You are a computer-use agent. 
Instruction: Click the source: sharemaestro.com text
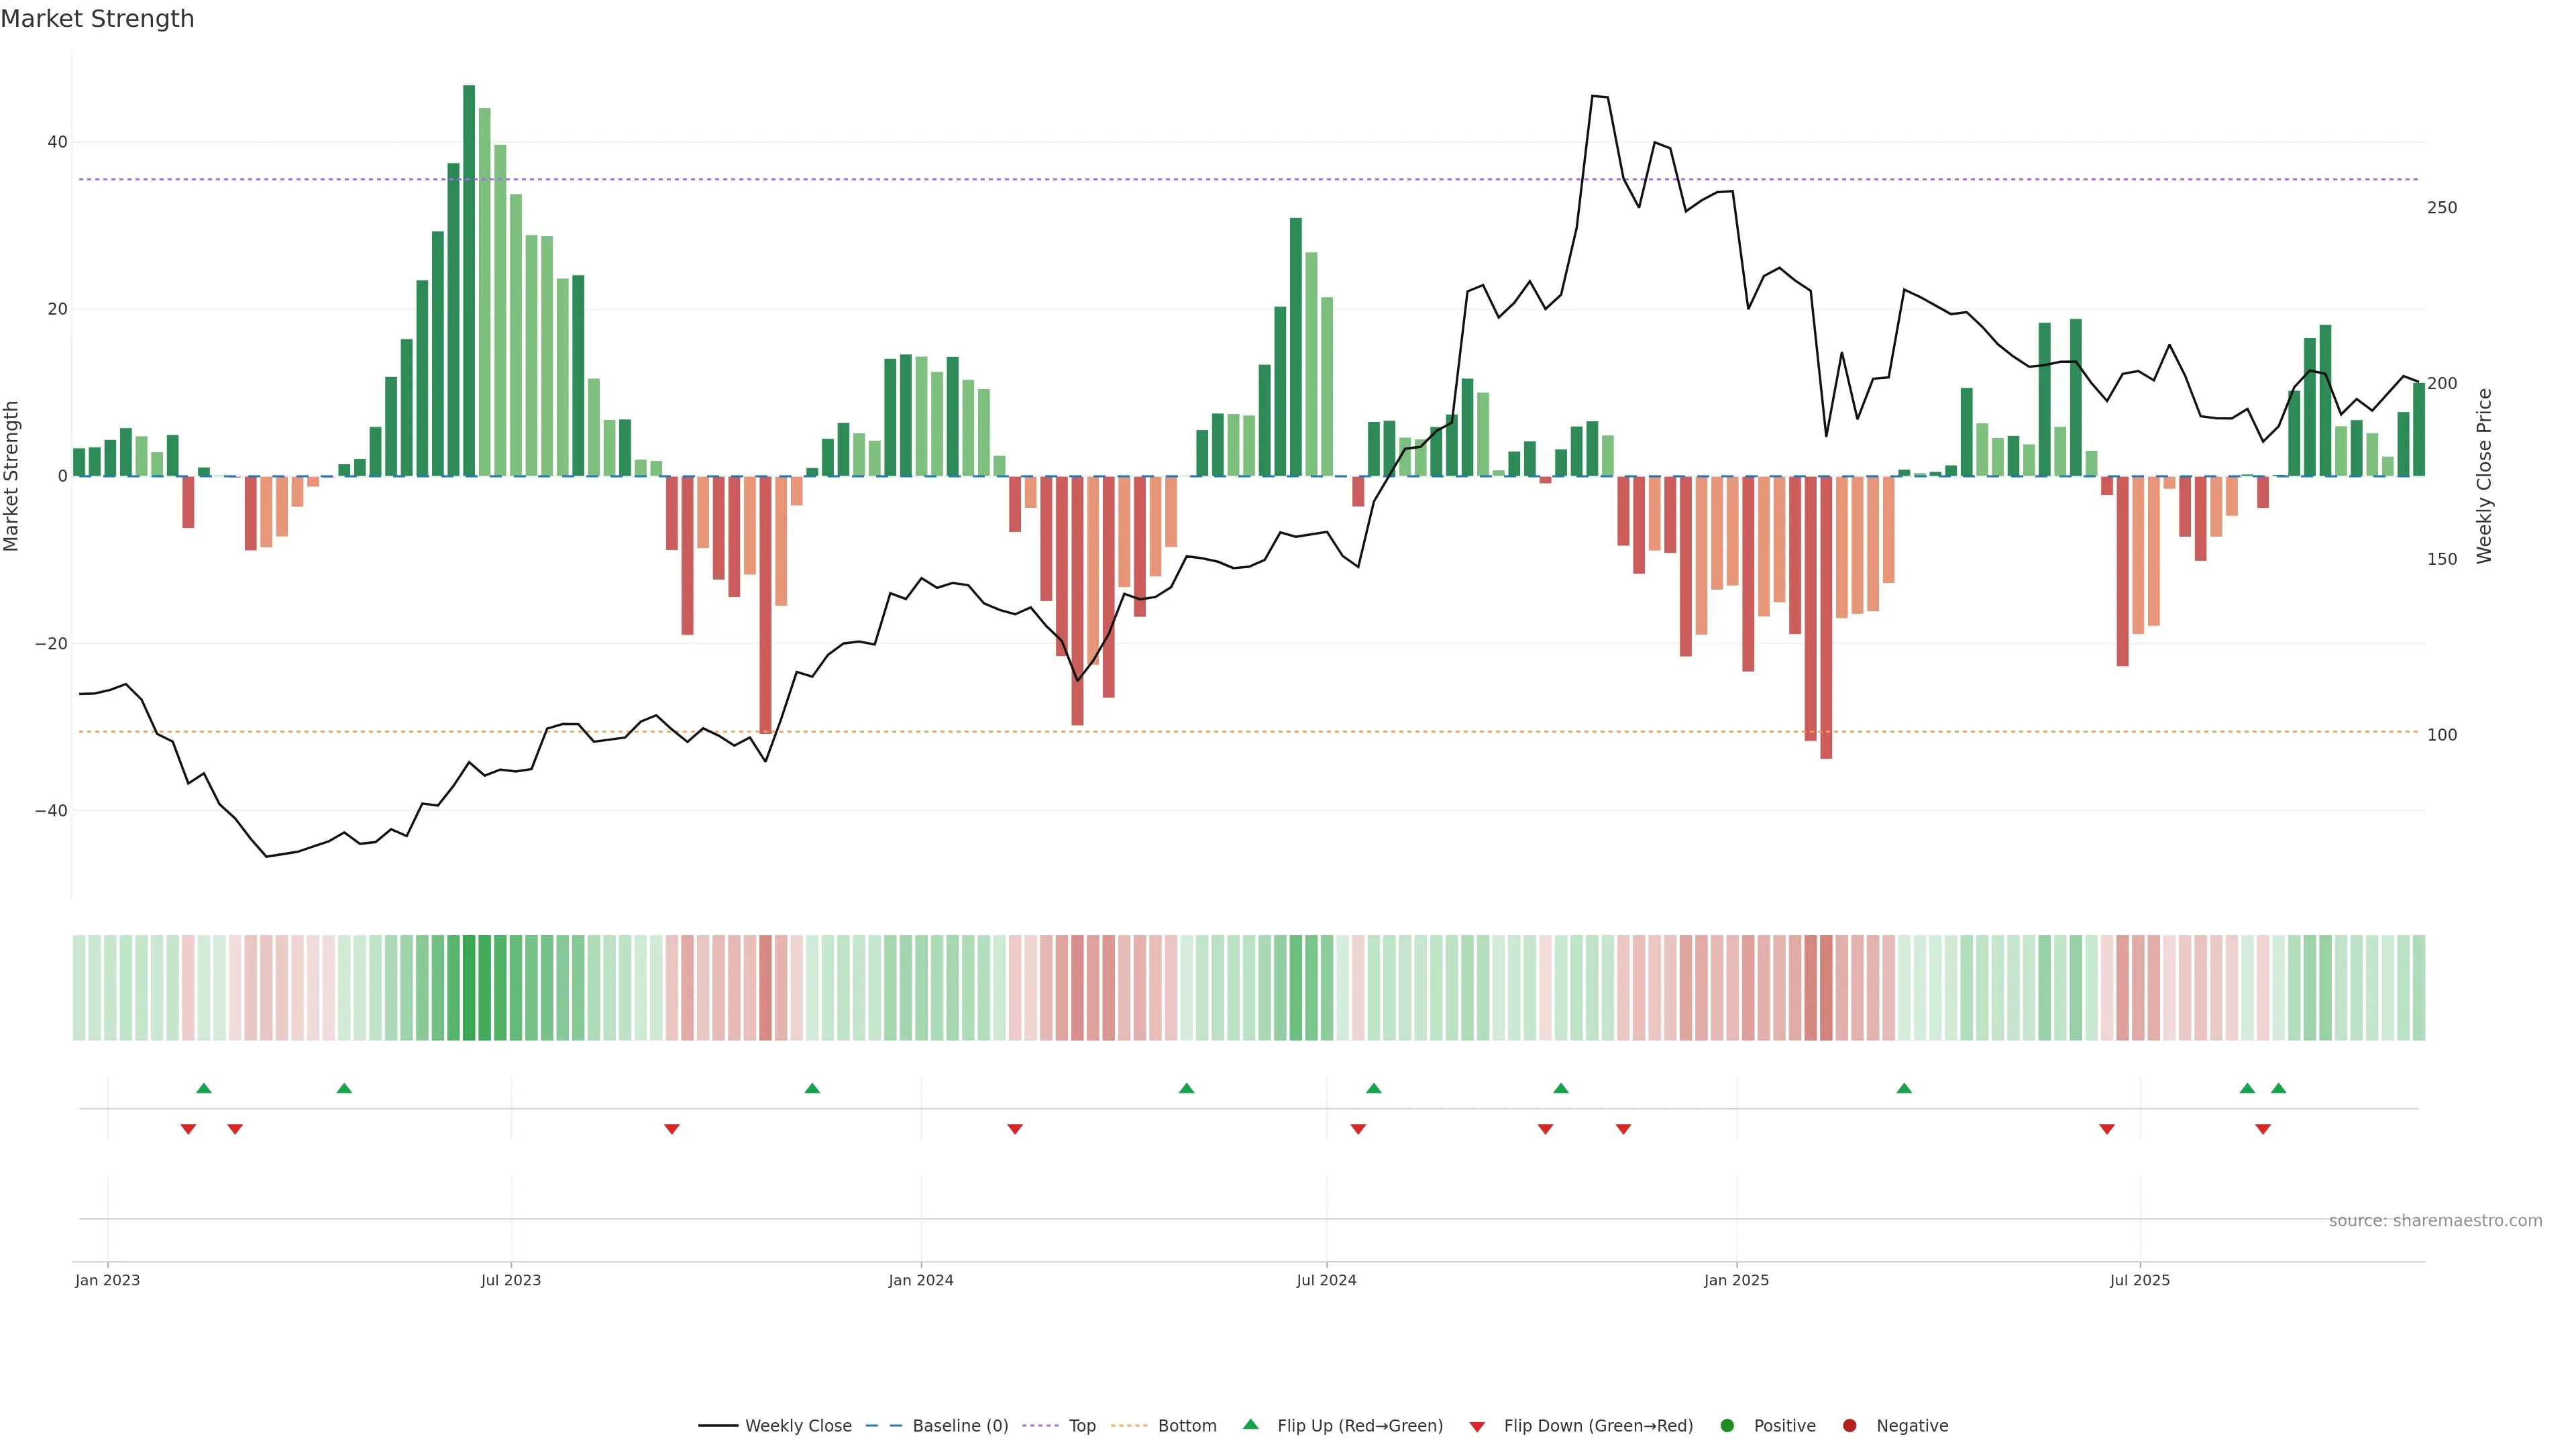2435,1220
